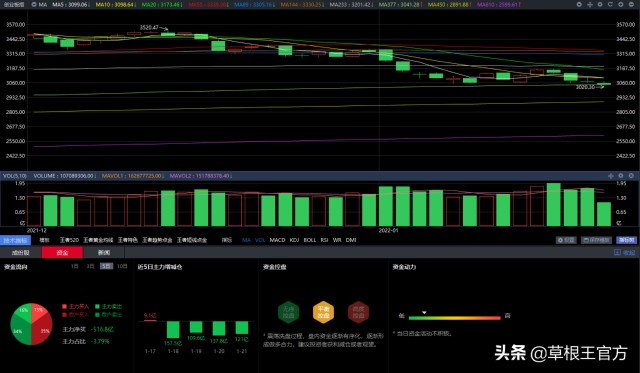Open the 成份股 tab
640x373 pixels.
point(20,253)
